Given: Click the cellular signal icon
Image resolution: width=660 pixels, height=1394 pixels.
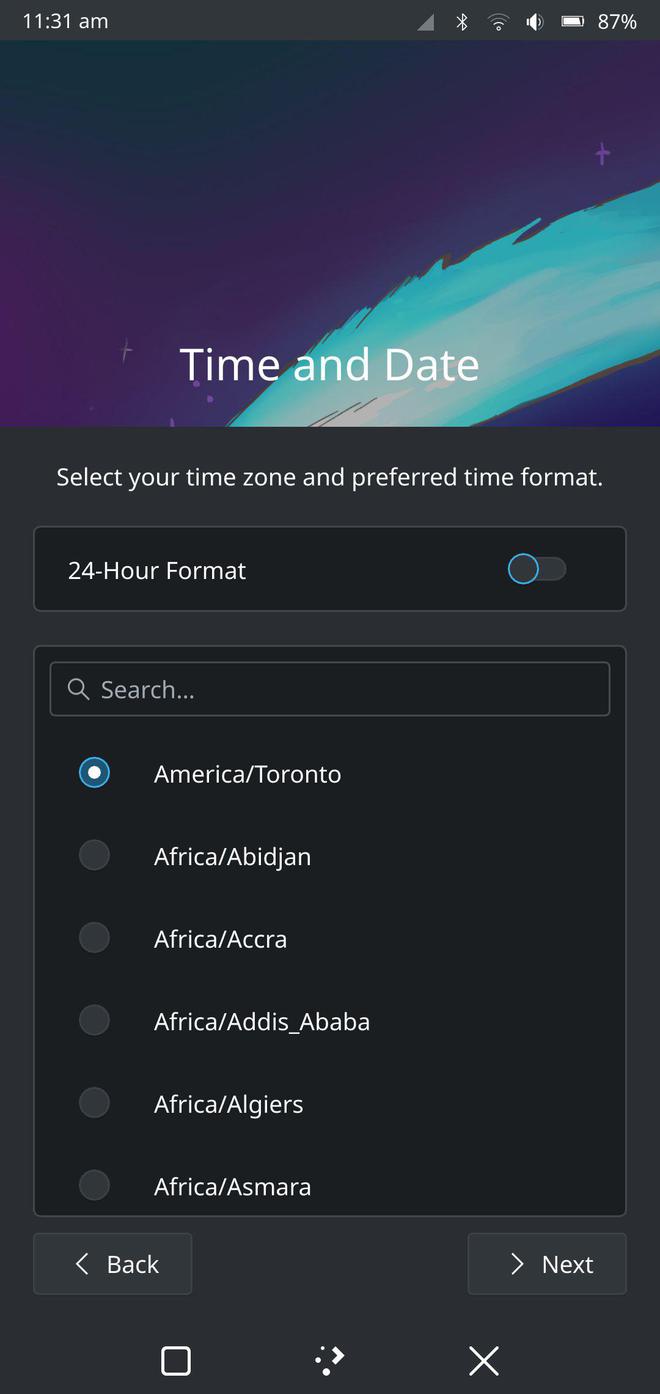Looking at the screenshot, I should pyautogui.click(x=426, y=21).
